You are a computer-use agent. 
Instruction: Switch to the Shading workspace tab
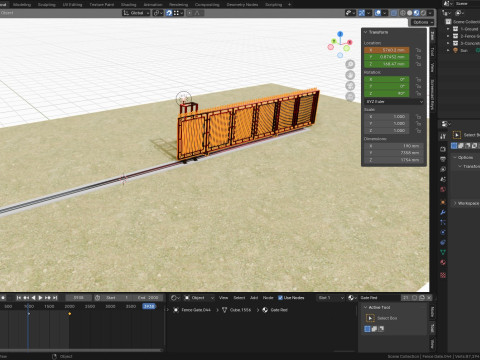pyautogui.click(x=128, y=5)
